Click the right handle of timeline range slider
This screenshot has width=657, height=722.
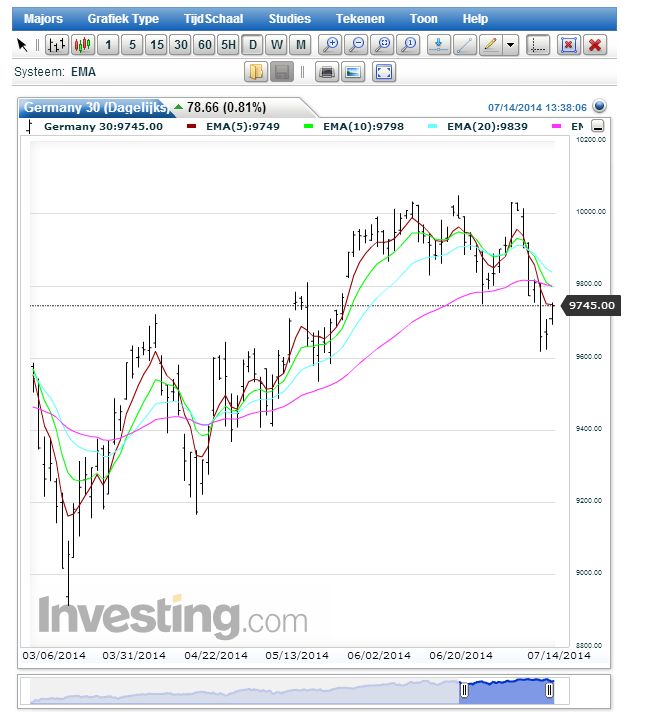point(549,690)
